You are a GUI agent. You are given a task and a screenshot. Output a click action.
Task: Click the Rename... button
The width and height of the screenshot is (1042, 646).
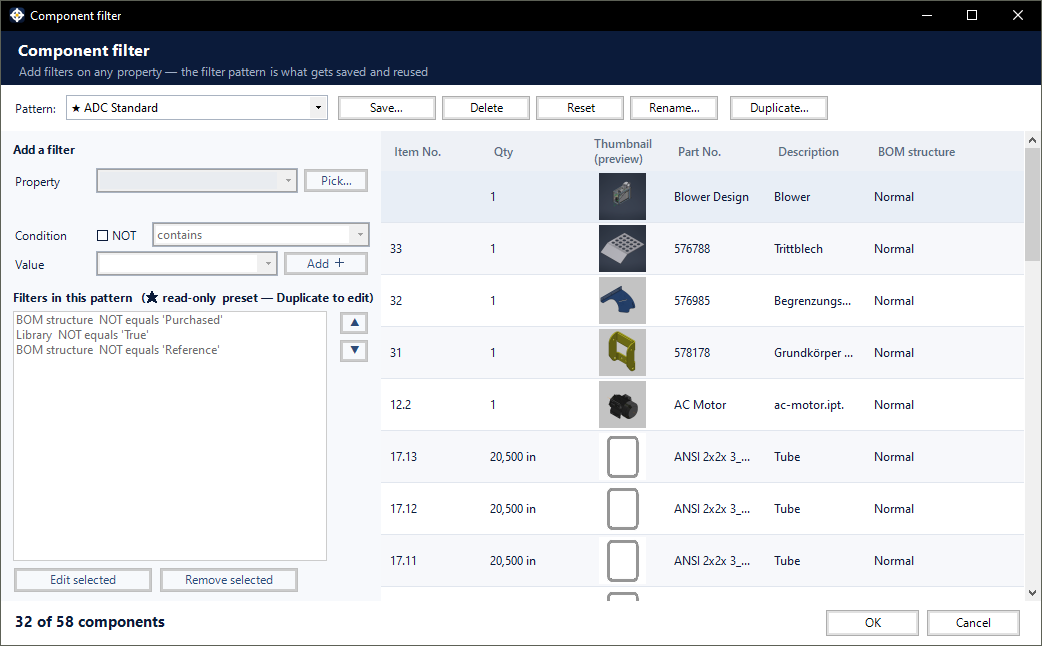pos(674,108)
